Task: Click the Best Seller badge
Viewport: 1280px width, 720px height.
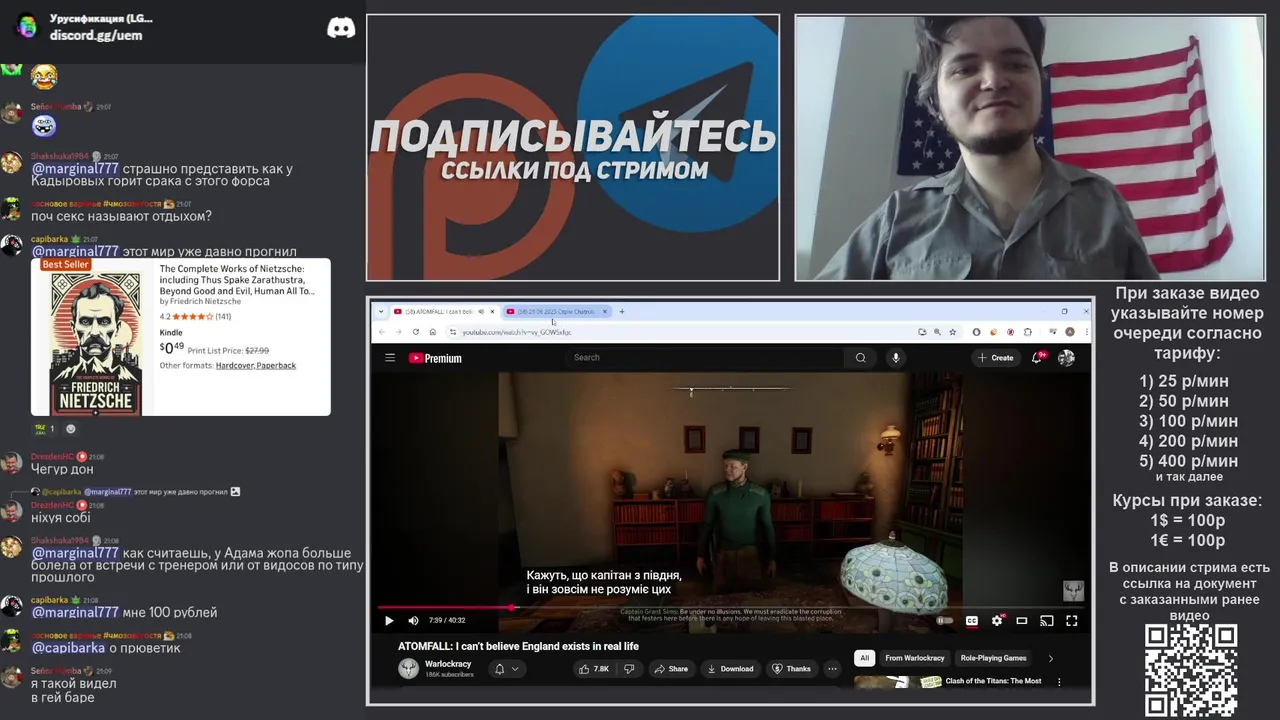Action: [65, 264]
